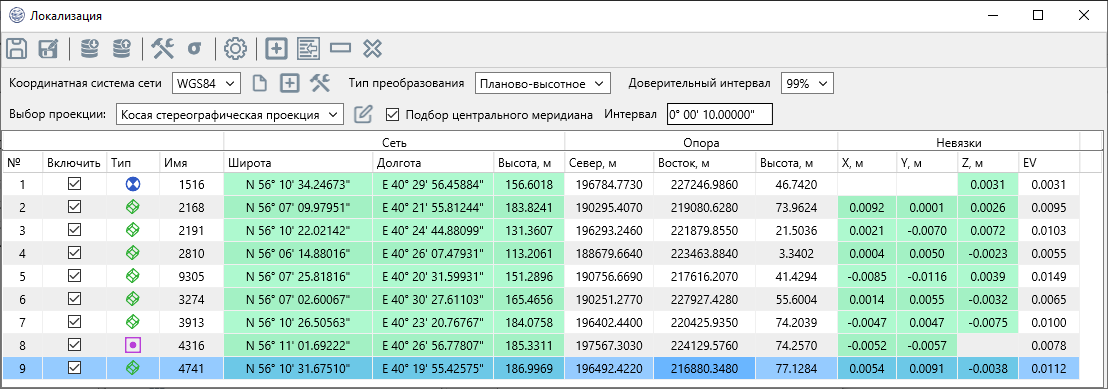Click the 'Сеть' group header
This screenshot has width=1108, height=389.
394,142
